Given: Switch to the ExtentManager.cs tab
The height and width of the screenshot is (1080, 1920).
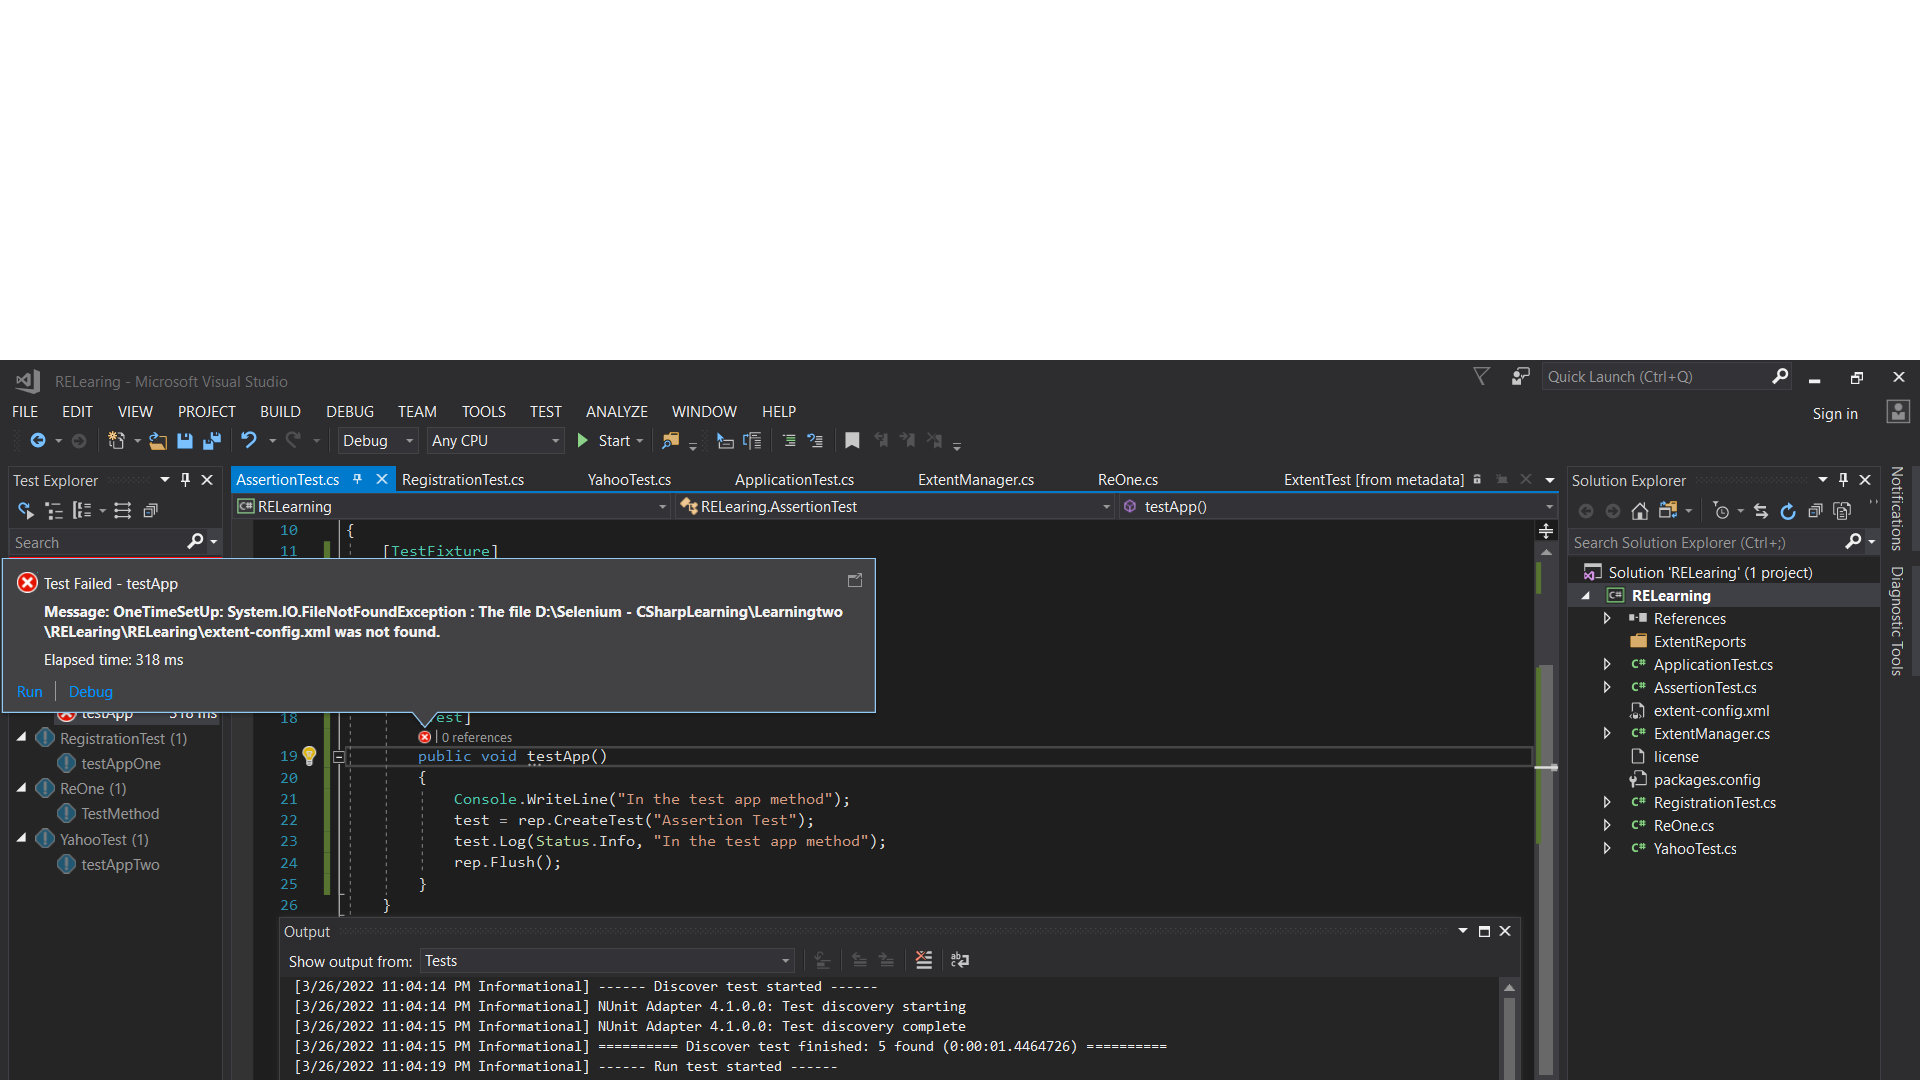Looking at the screenshot, I should [976, 480].
